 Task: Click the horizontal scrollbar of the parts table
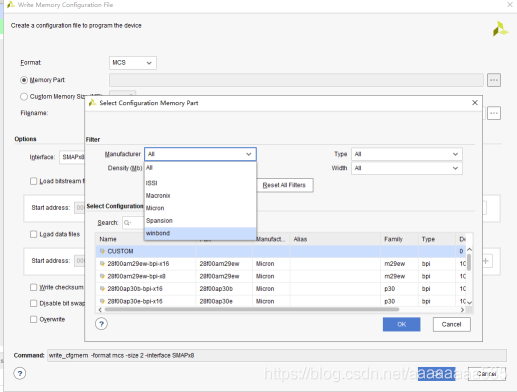(x=252, y=310)
